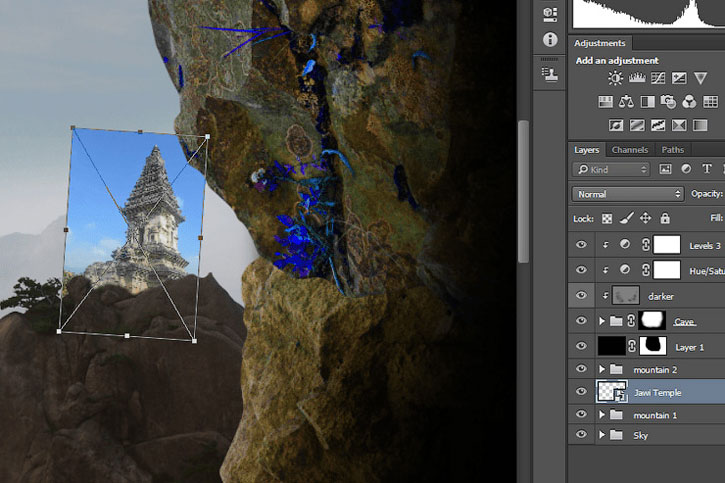Hide the Jawi Temple layer

pos(581,391)
